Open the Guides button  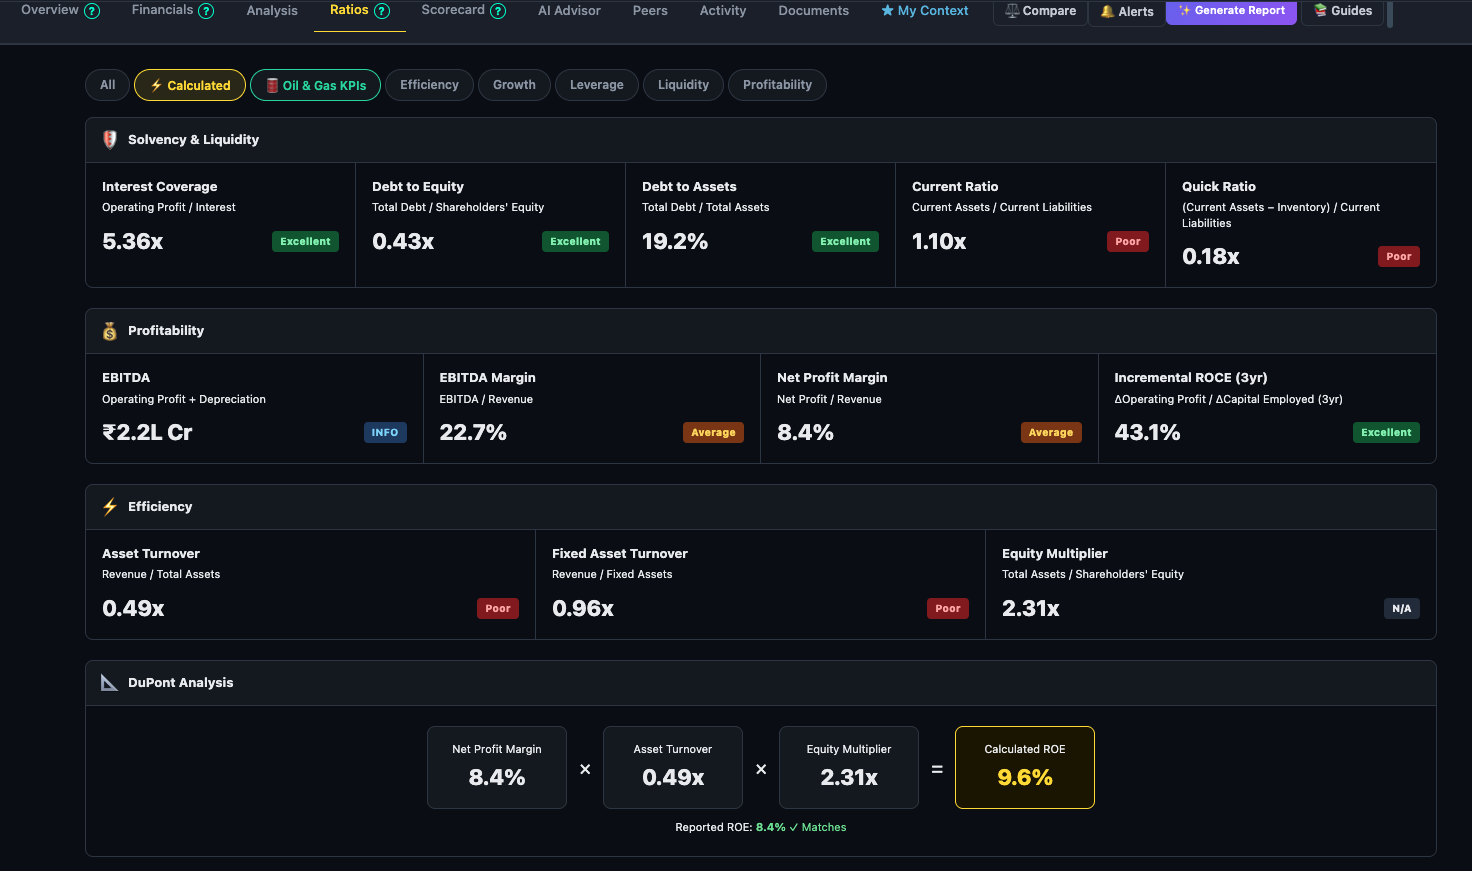pyautogui.click(x=1342, y=11)
